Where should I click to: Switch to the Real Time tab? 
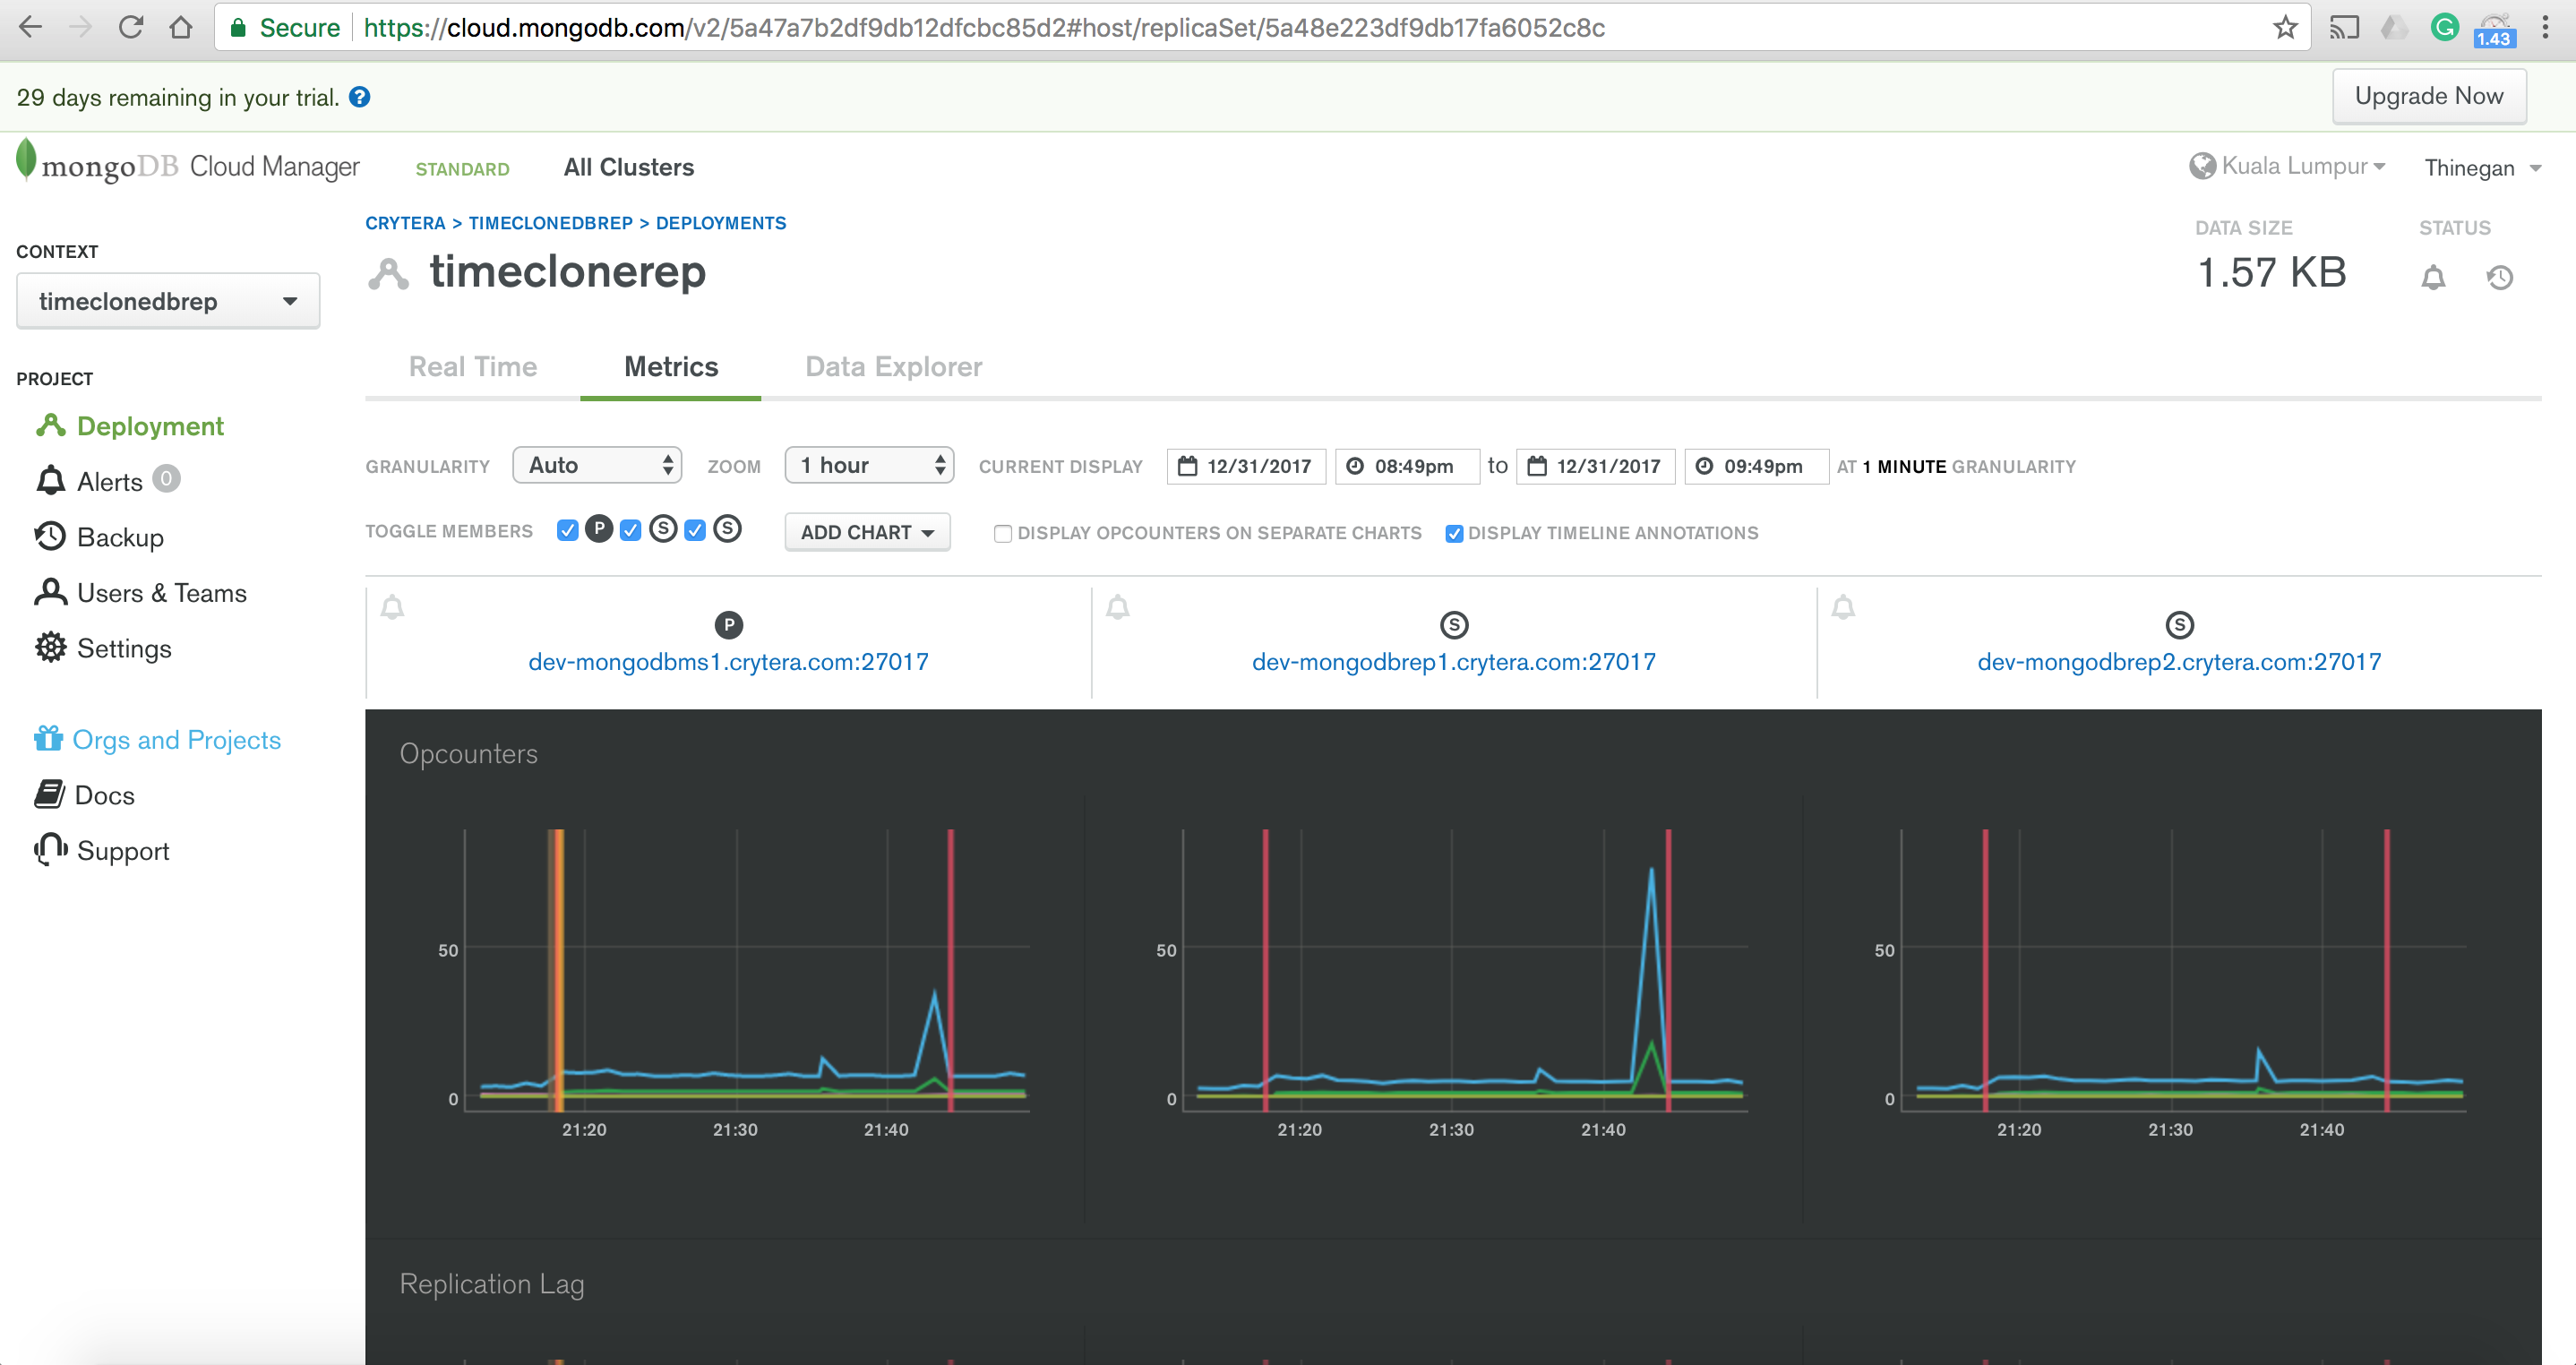coord(473,366)
